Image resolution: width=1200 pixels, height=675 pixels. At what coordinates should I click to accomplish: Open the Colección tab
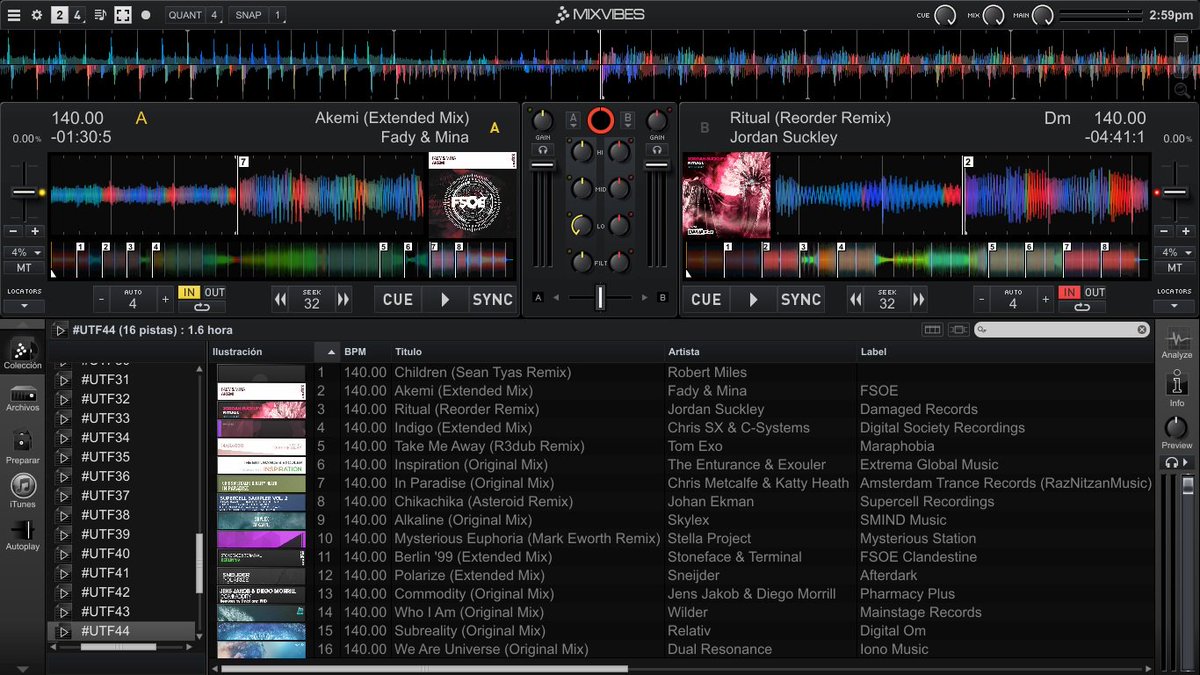23,353
